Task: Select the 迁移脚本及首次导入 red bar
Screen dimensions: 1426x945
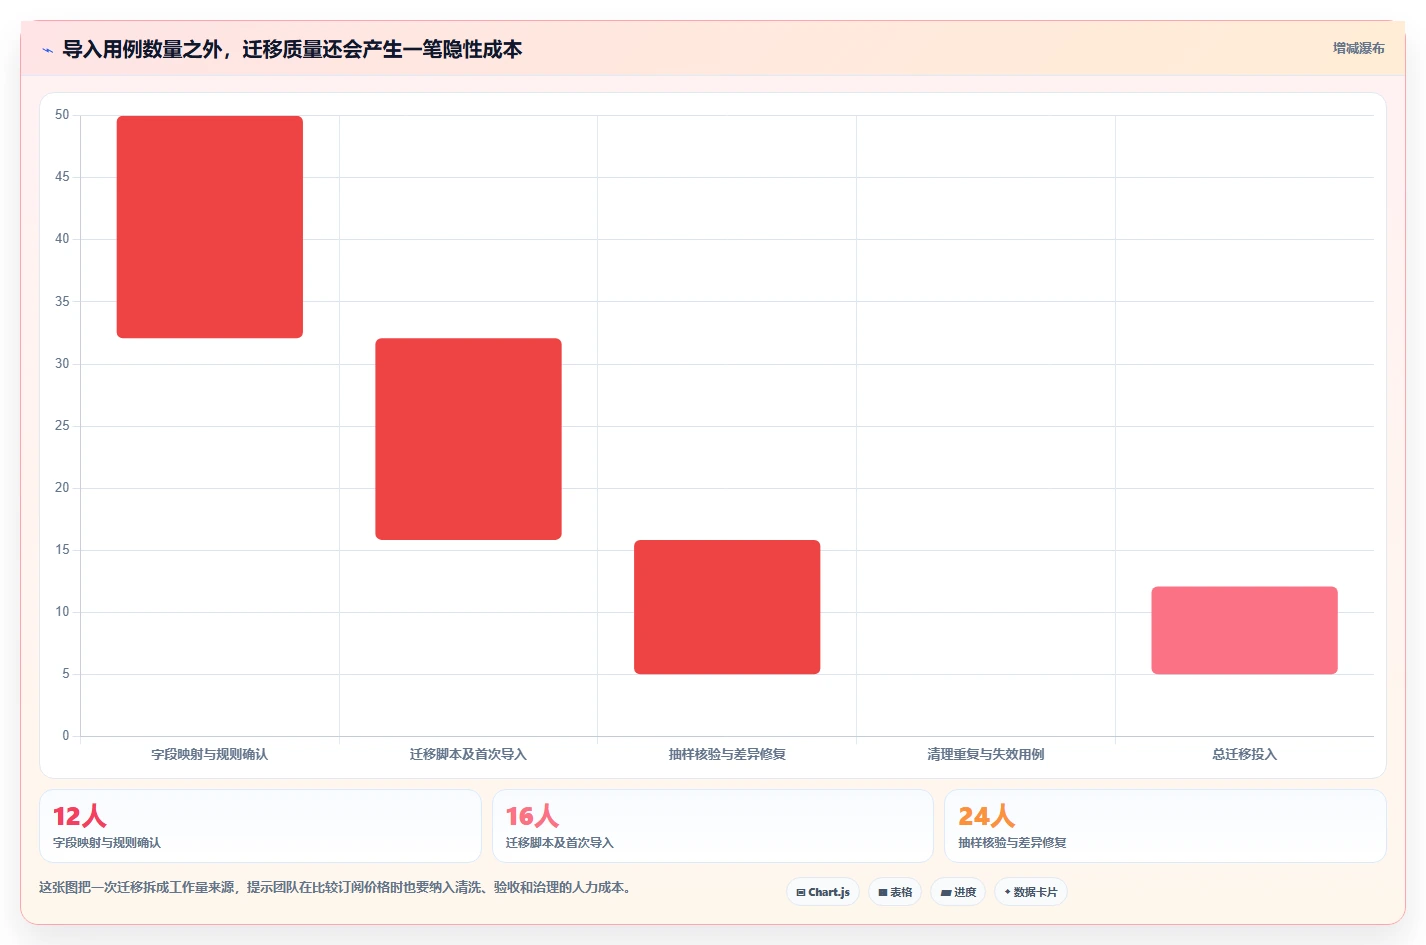Action: 468,439
